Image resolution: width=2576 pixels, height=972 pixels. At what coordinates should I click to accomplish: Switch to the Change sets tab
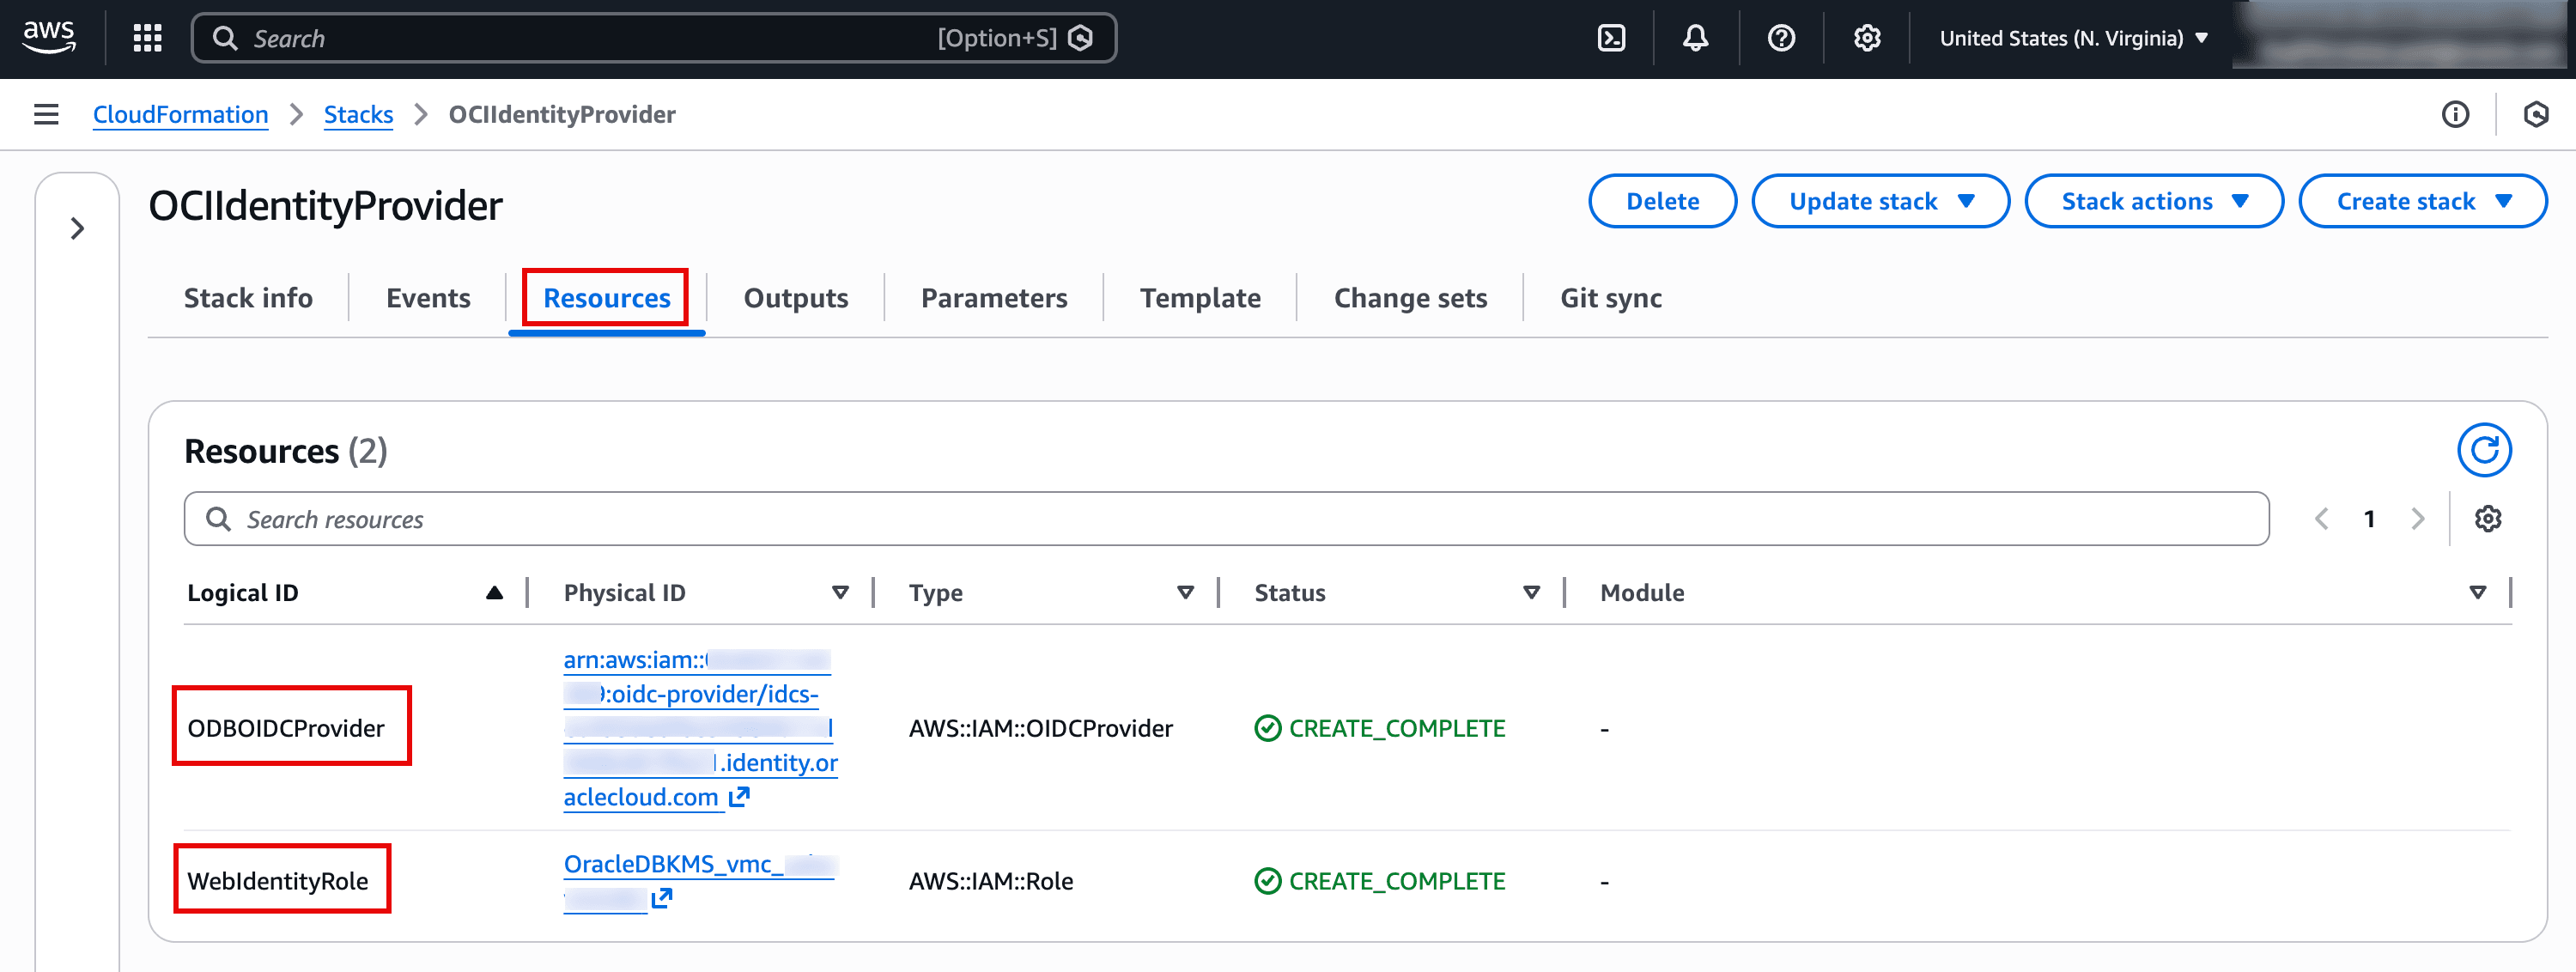coord(1410,298)
